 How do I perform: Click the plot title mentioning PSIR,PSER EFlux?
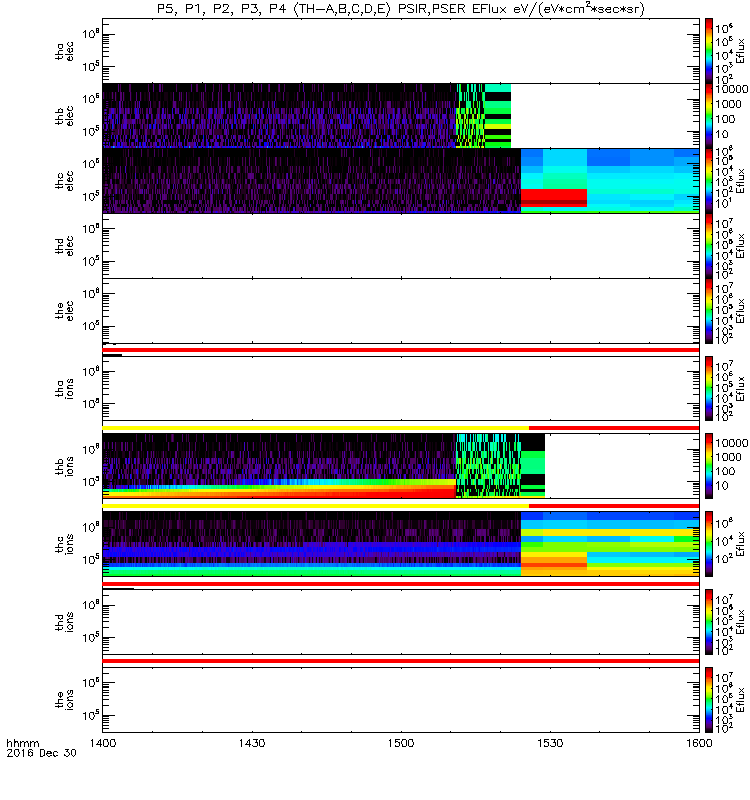(x=401, y=9)
